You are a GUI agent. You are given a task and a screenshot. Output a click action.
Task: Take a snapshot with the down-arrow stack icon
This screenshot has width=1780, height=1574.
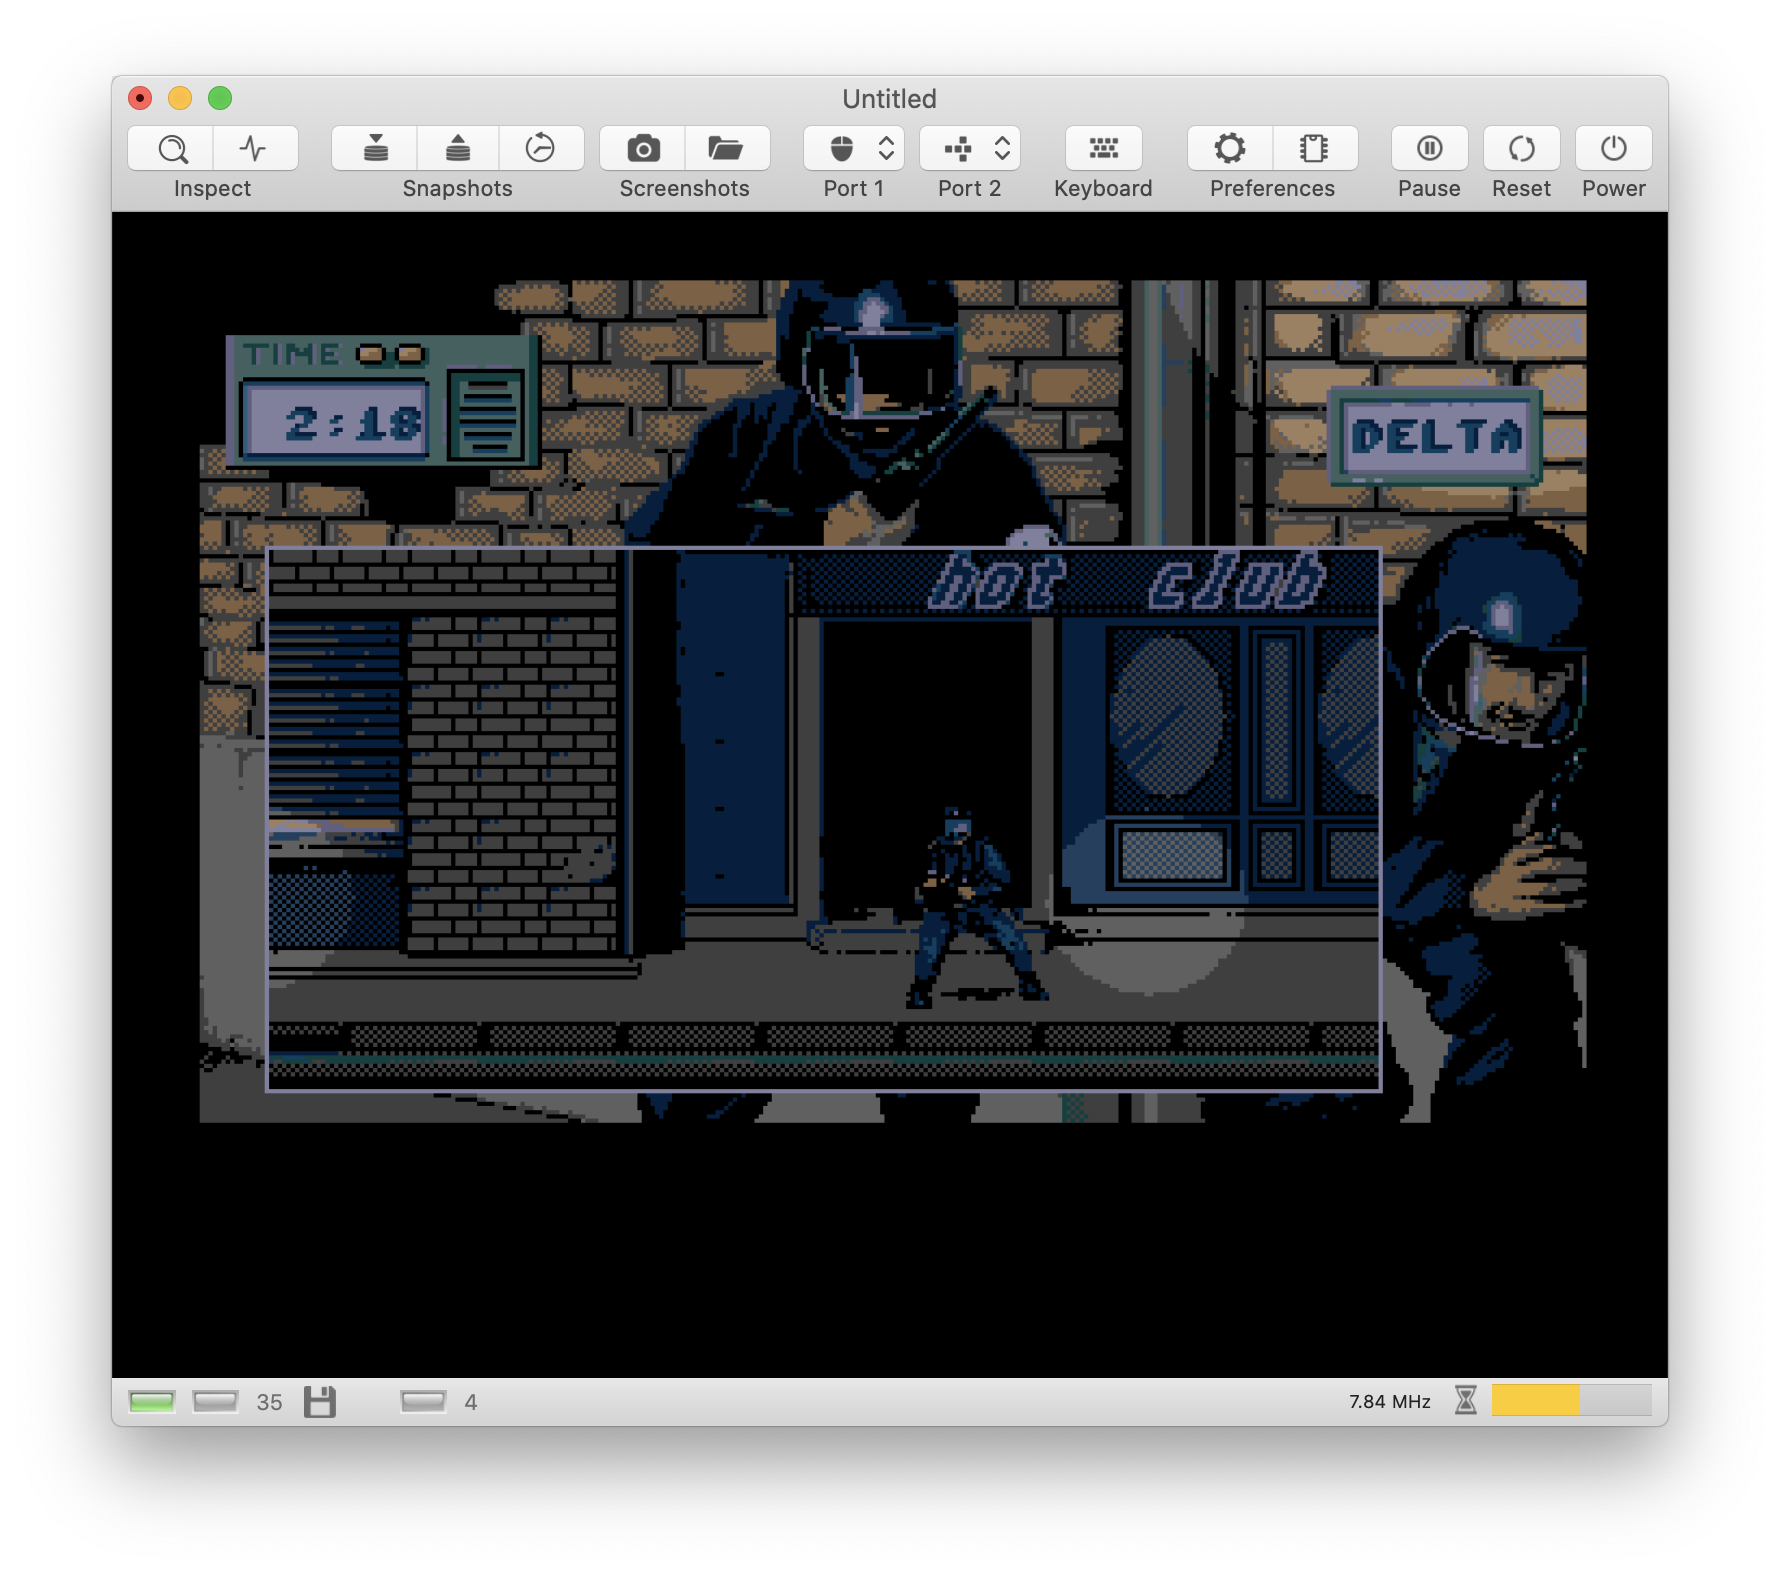(375, 149)
